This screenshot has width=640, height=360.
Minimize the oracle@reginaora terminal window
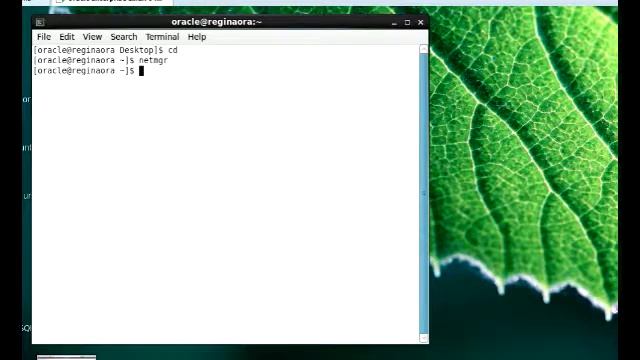tap(394, 22)
